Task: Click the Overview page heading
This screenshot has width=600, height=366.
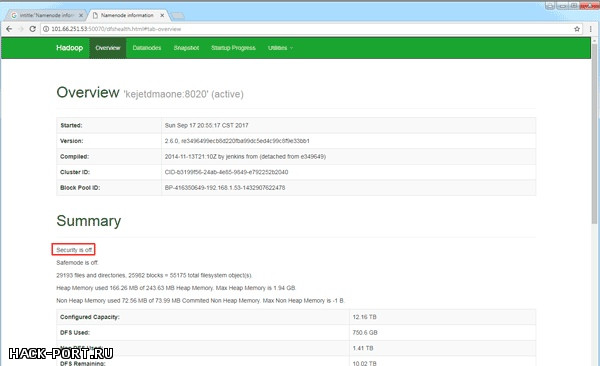Action: click(88, 93)
